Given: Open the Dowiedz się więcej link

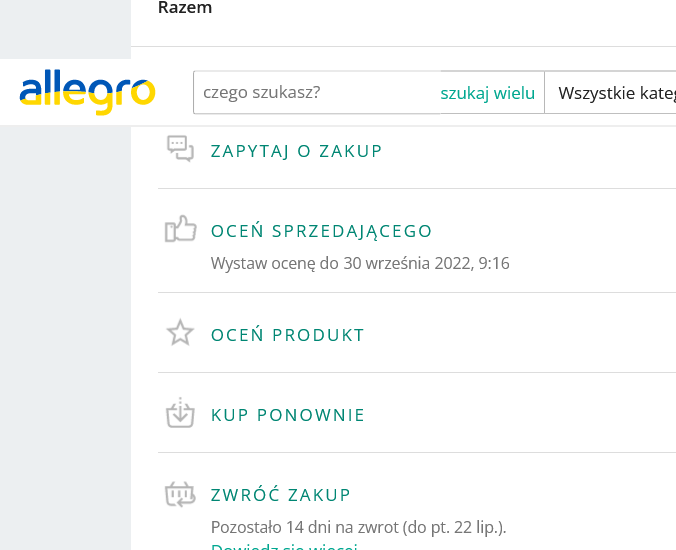Looking at the screenshot, I should [283, 546].
